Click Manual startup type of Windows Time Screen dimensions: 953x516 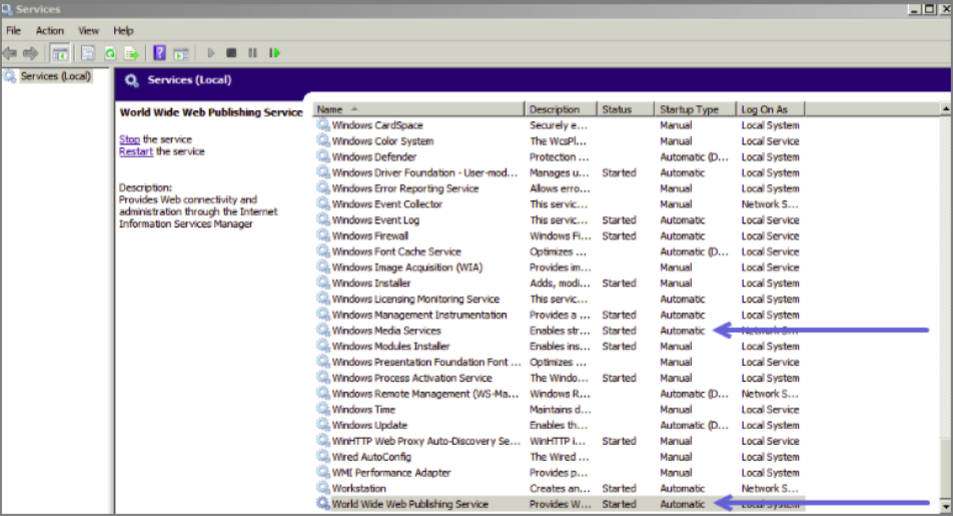click(x=676, y=410)
